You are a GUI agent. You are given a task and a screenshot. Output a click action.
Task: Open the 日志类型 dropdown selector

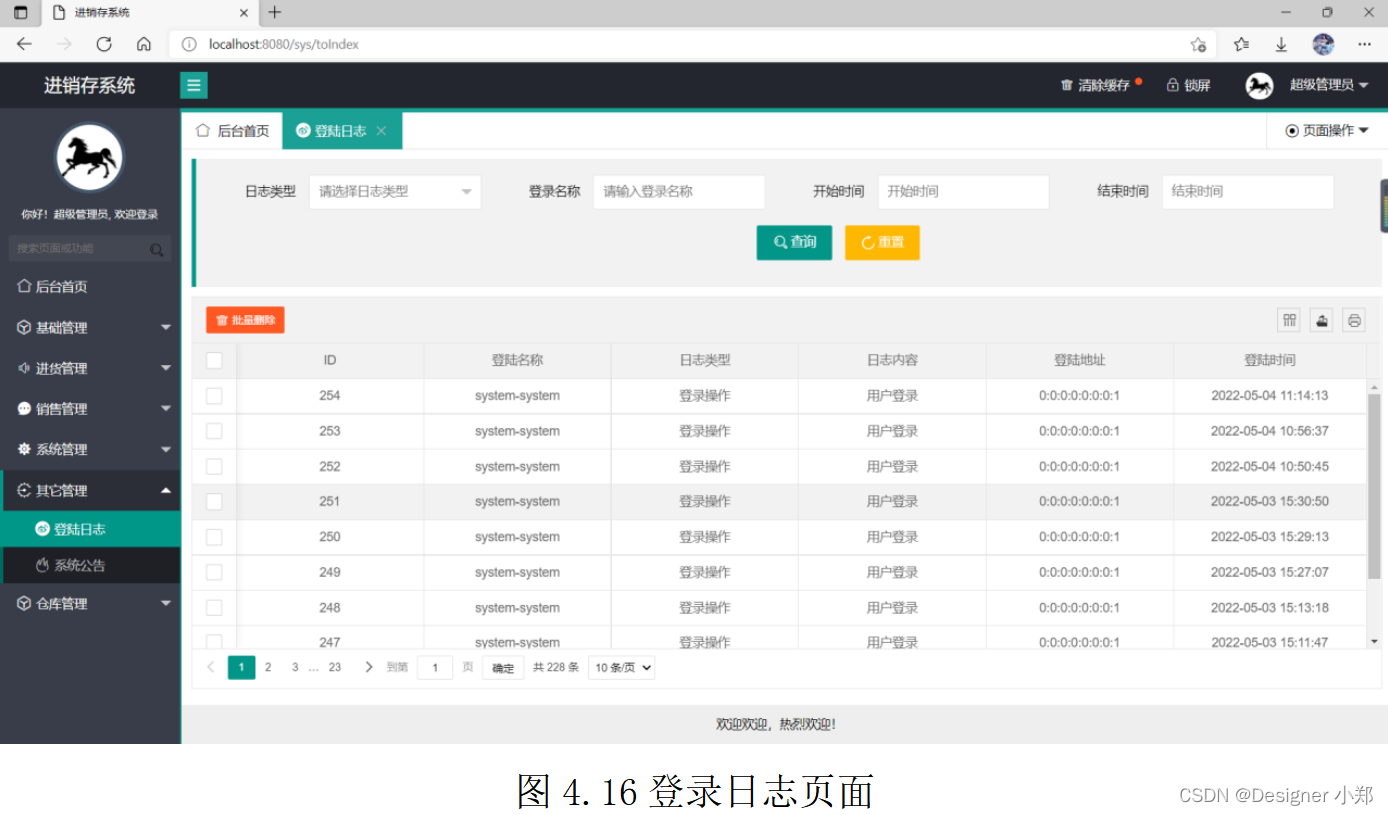click(x=395, y=192)
